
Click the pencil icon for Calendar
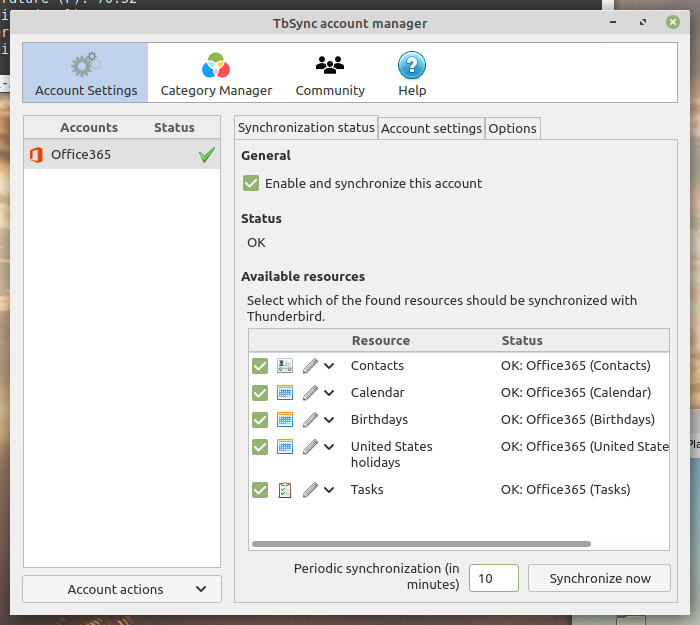(310, 393)
